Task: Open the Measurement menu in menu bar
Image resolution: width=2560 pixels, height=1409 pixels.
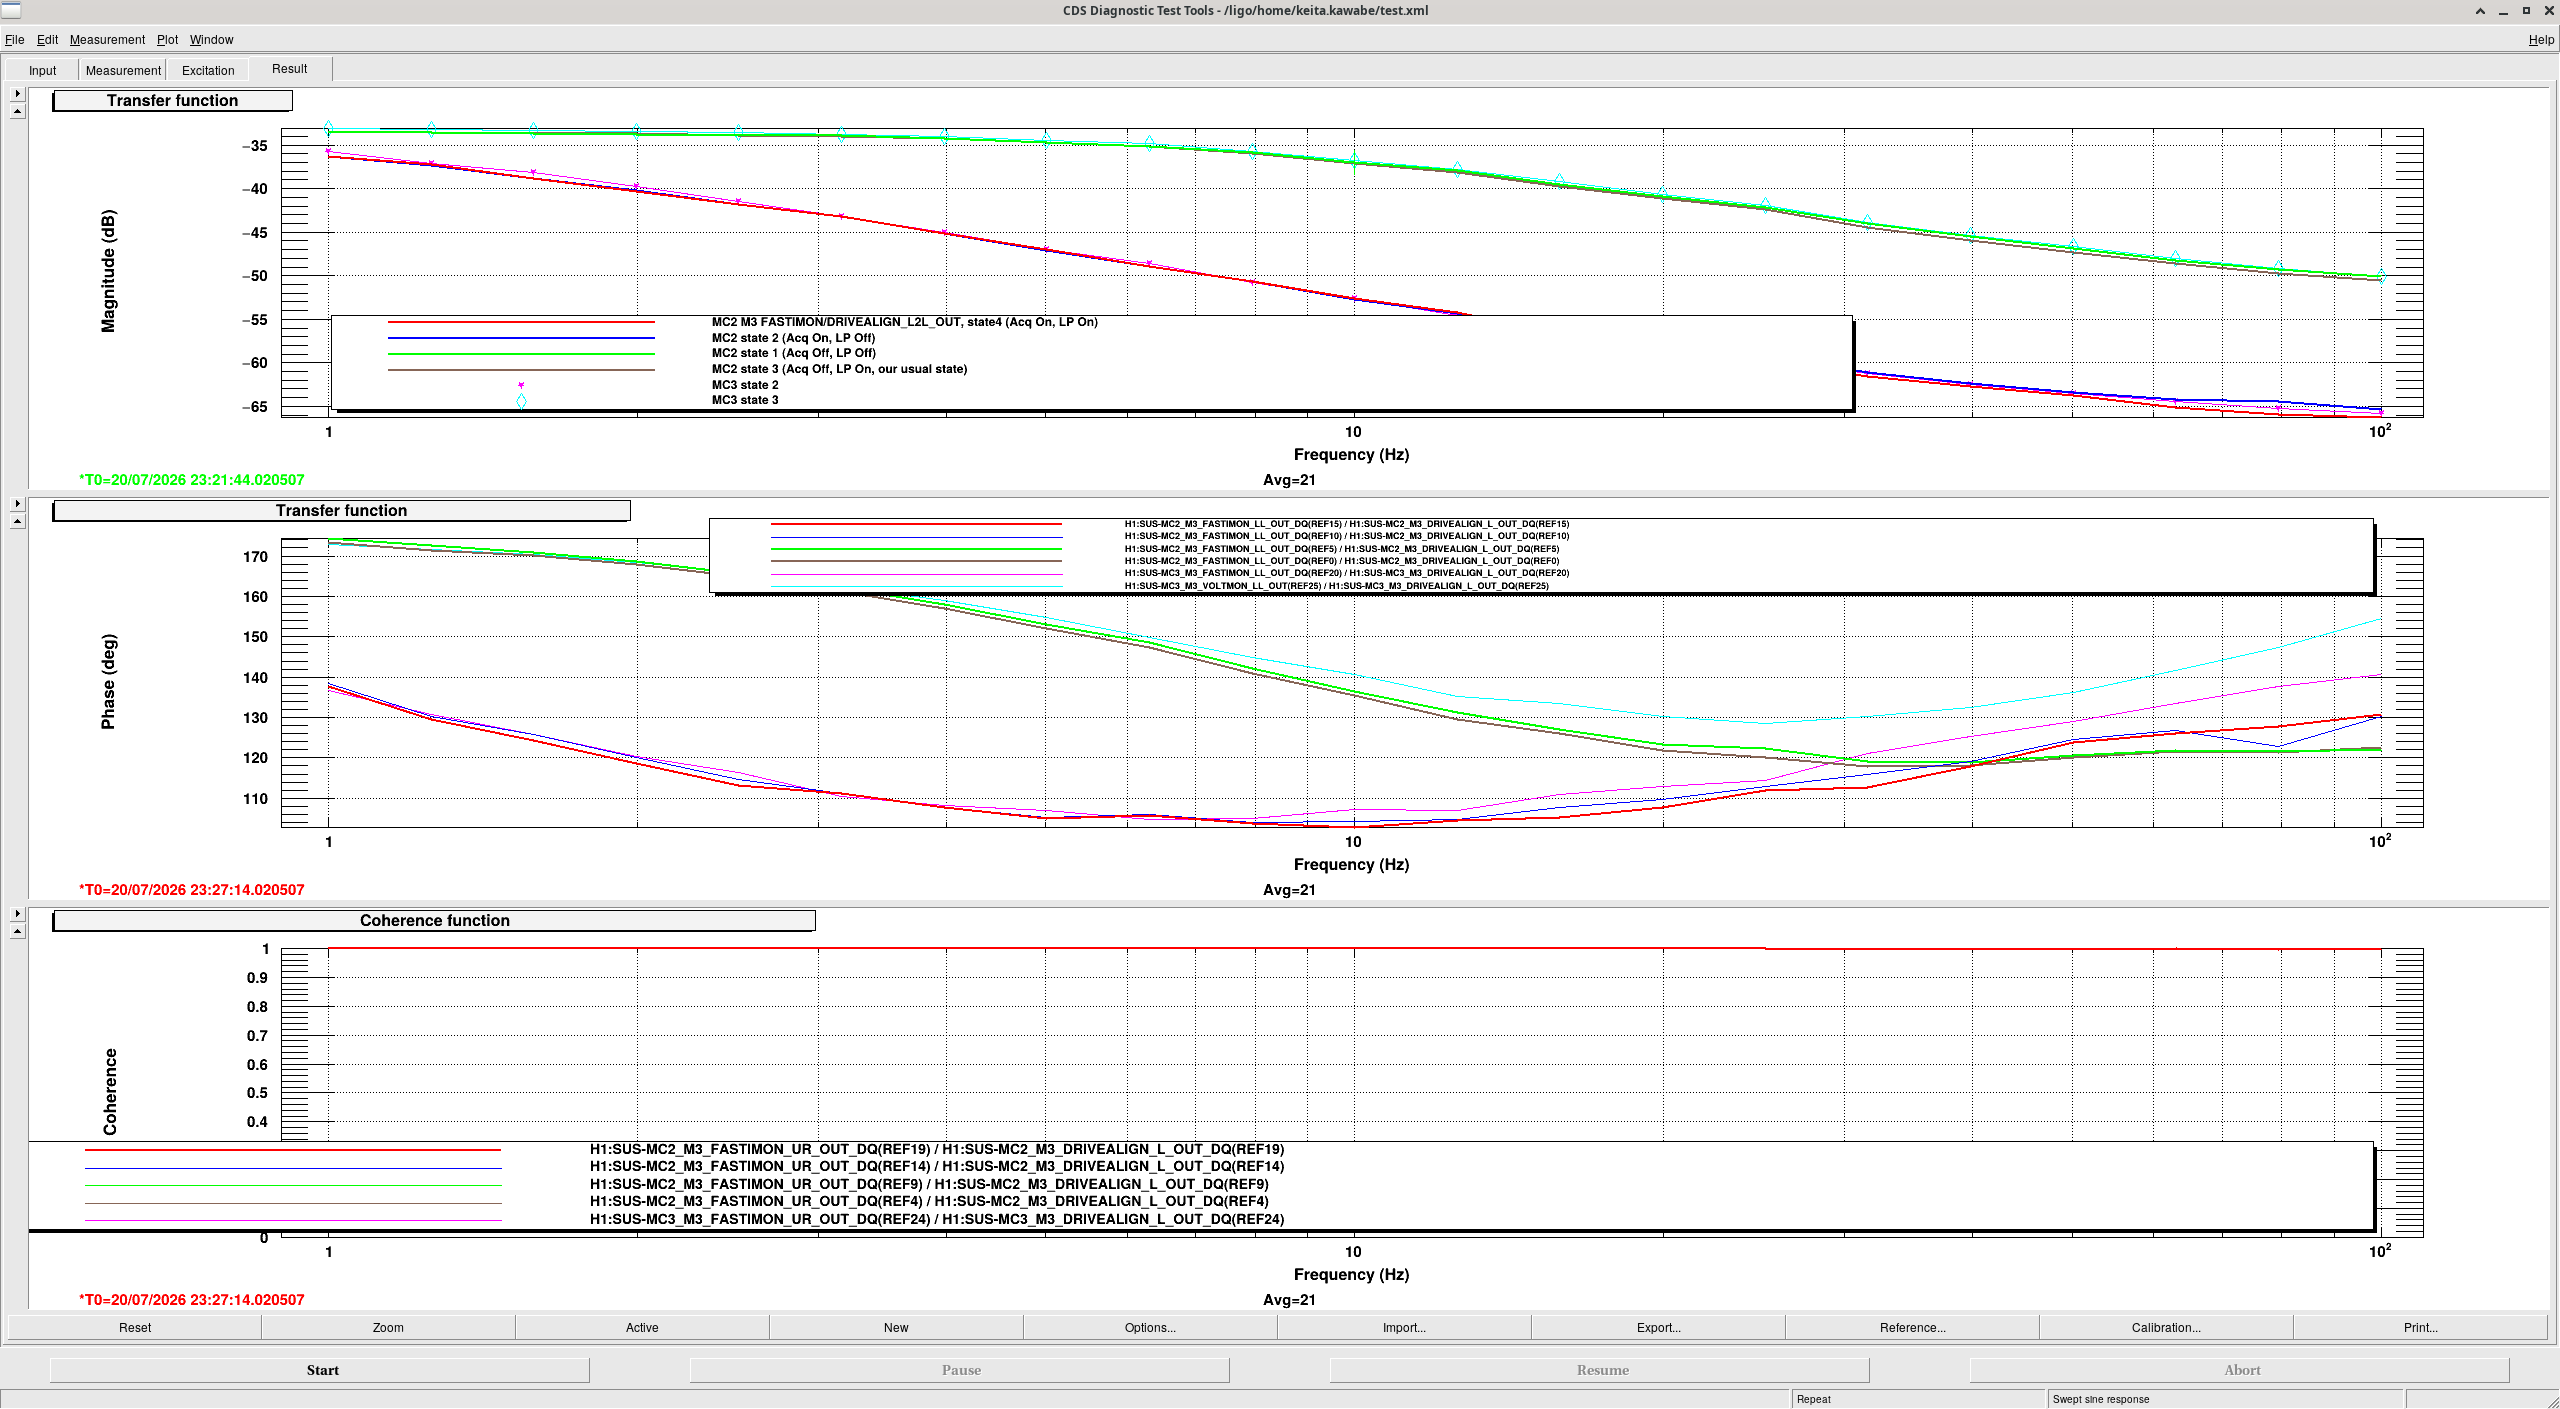Action: (107, 40)
